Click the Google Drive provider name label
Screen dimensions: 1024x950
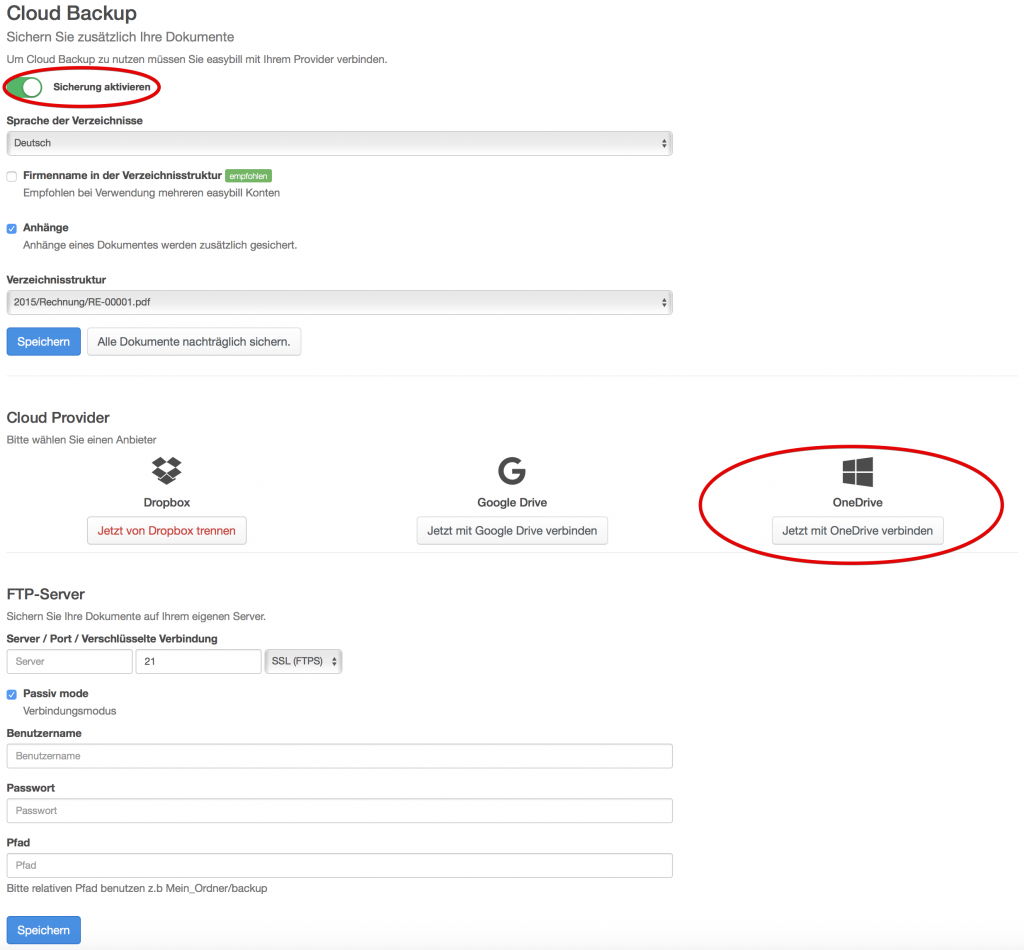(512, 502)
